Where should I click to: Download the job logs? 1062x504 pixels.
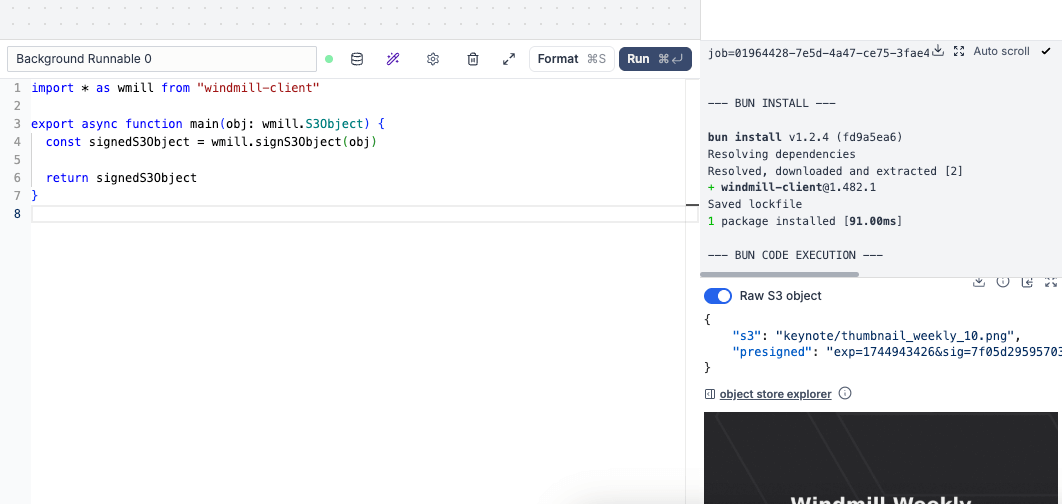click(938, 51)
